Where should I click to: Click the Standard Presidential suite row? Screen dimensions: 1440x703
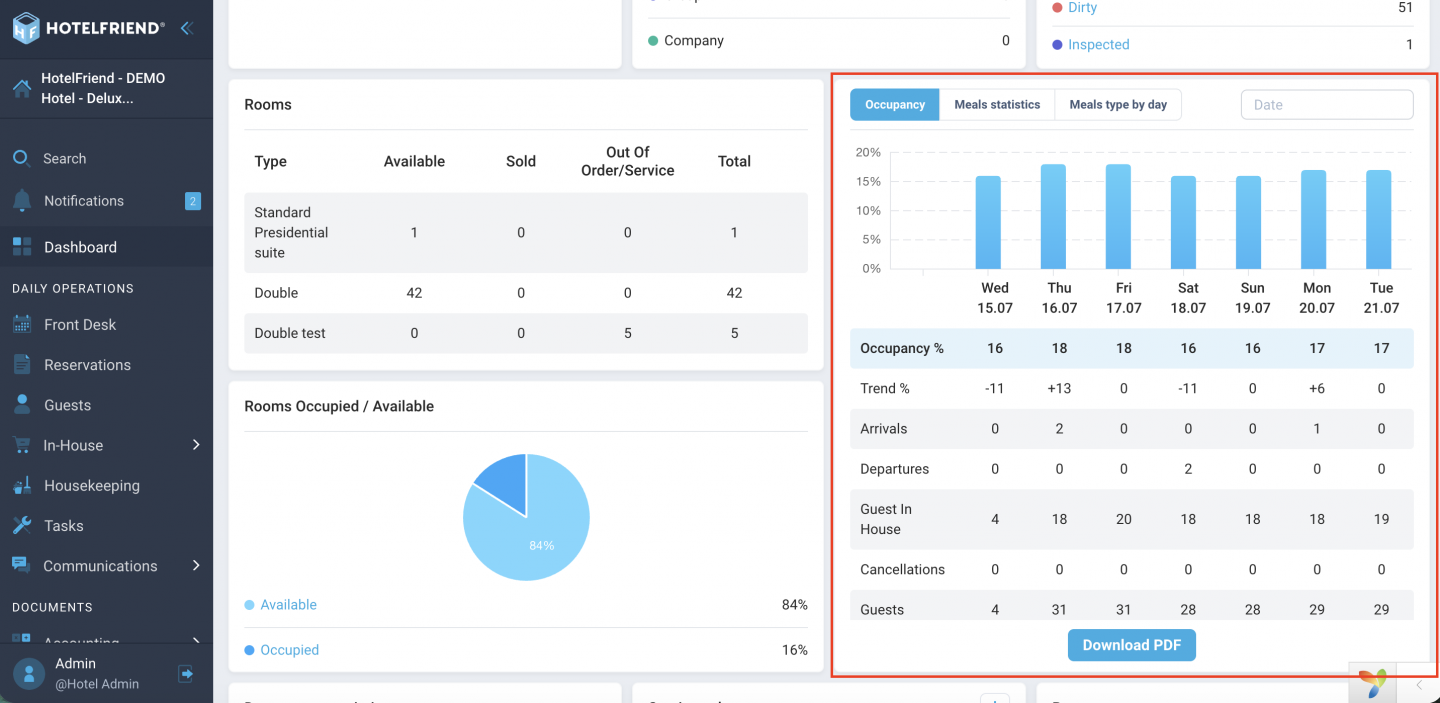click(x=526, y=233)
